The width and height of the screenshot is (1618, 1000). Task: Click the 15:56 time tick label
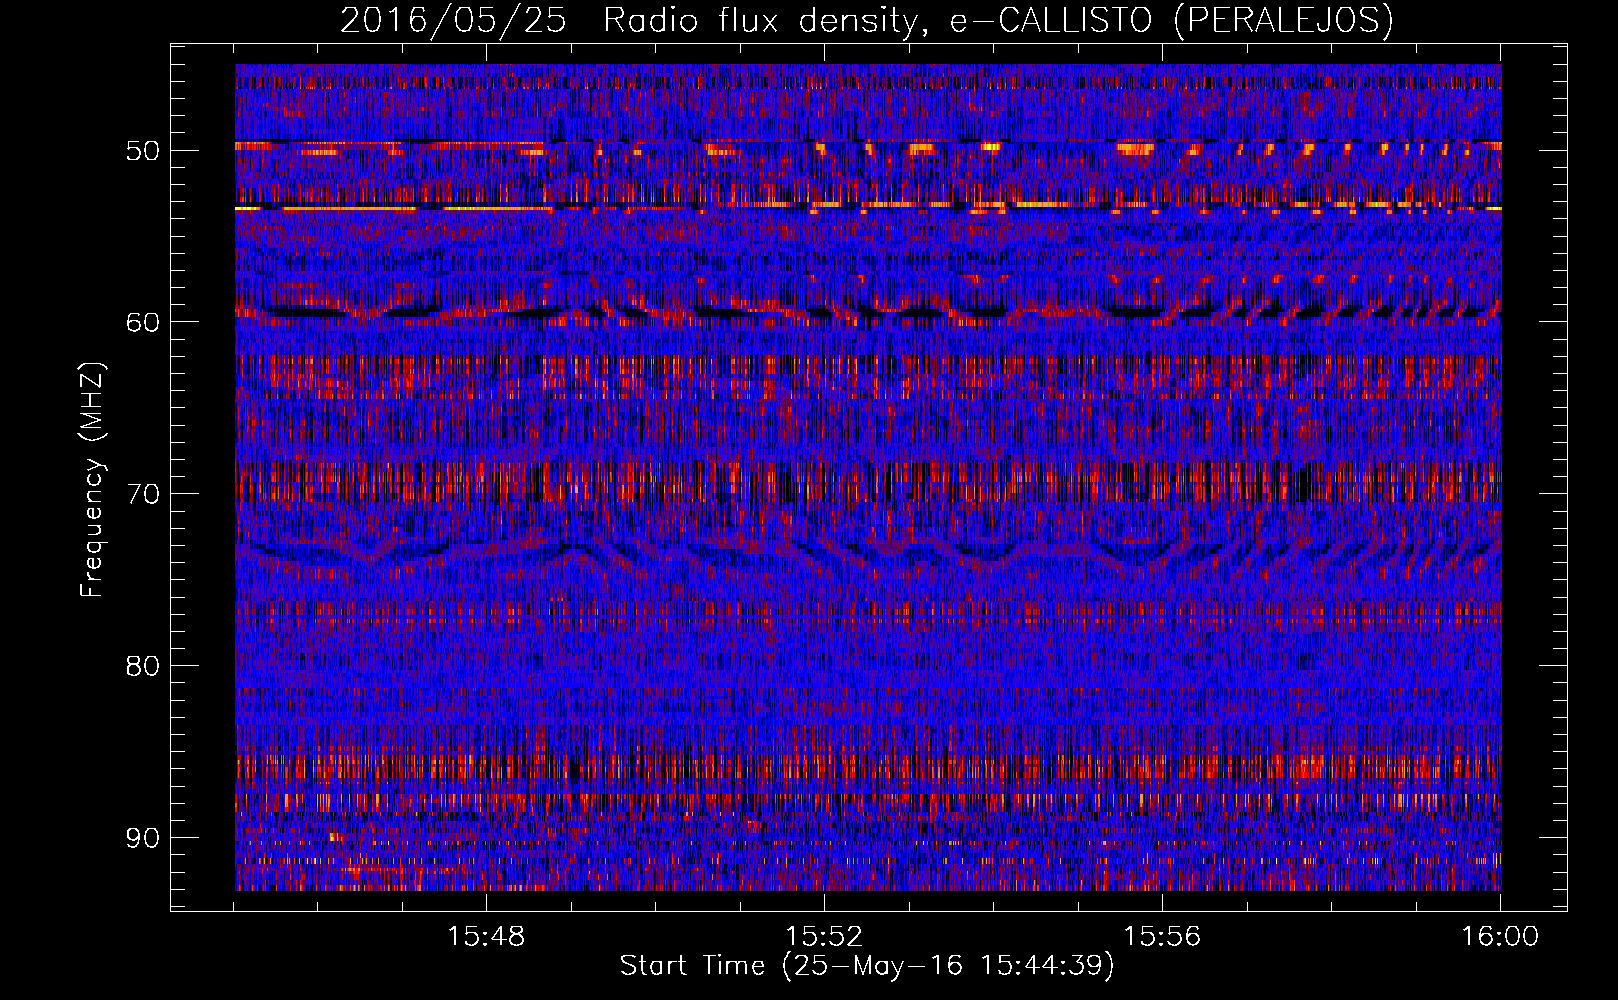(1162, 937)
